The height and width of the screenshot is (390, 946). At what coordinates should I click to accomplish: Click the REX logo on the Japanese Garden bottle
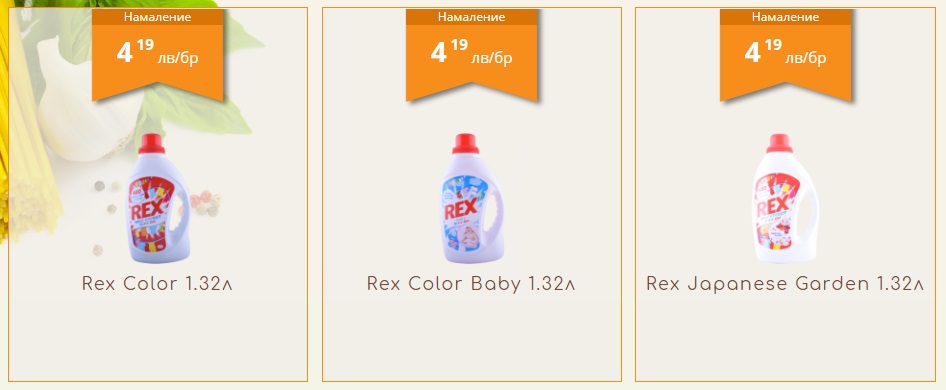[x=773, y=207]
